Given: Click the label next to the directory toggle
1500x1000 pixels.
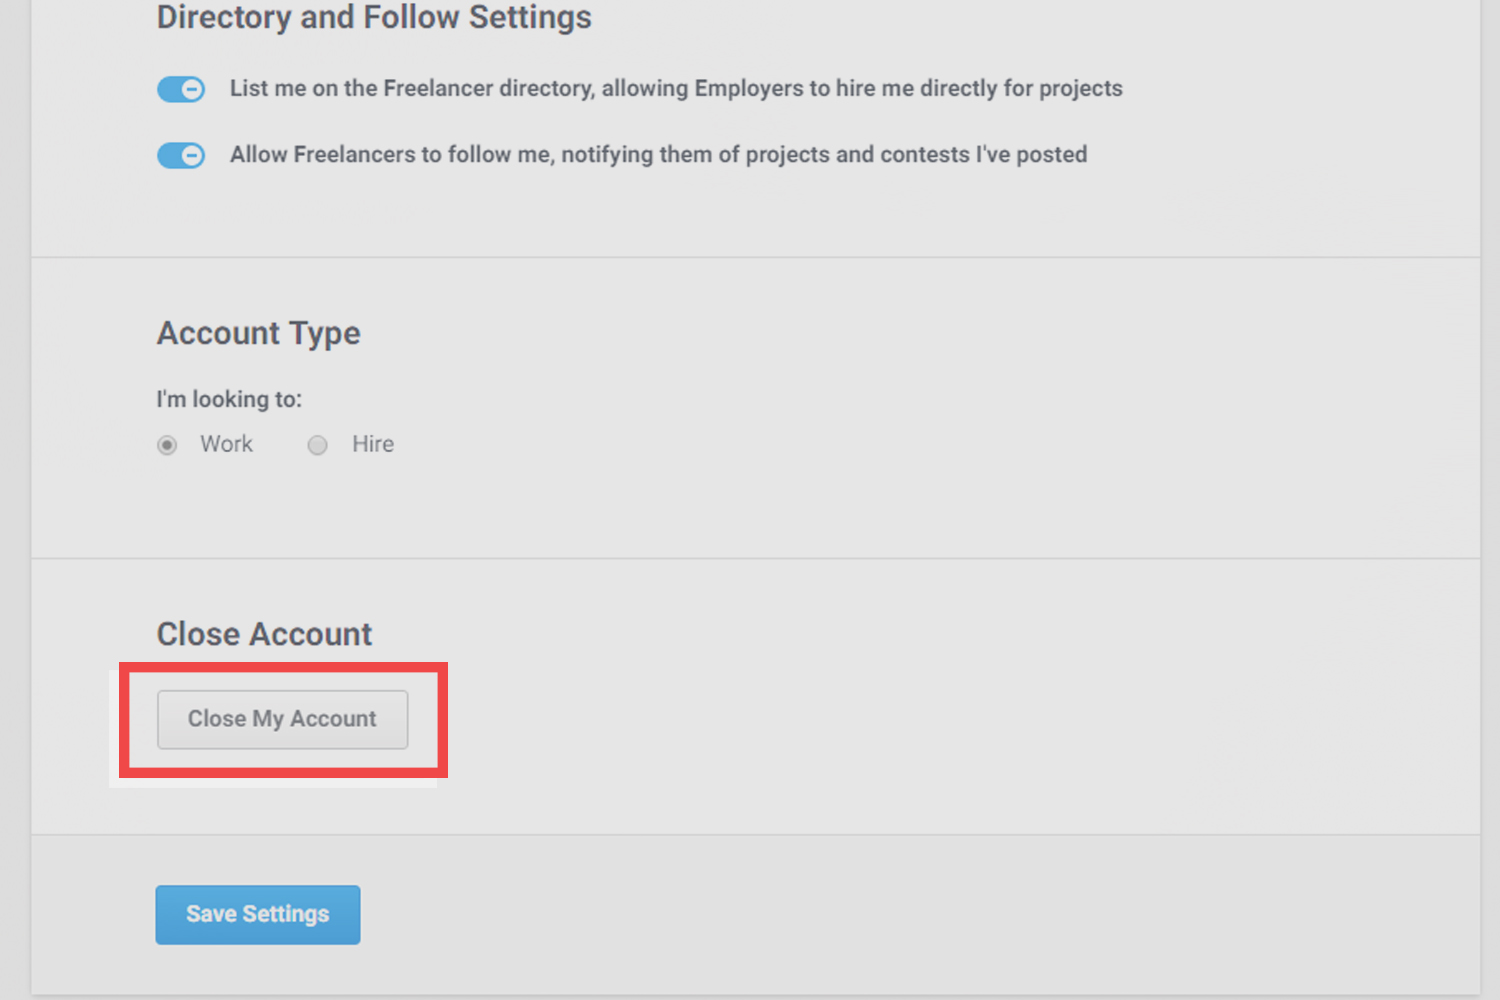Looking at the screenshot, I should pos(676,88).
